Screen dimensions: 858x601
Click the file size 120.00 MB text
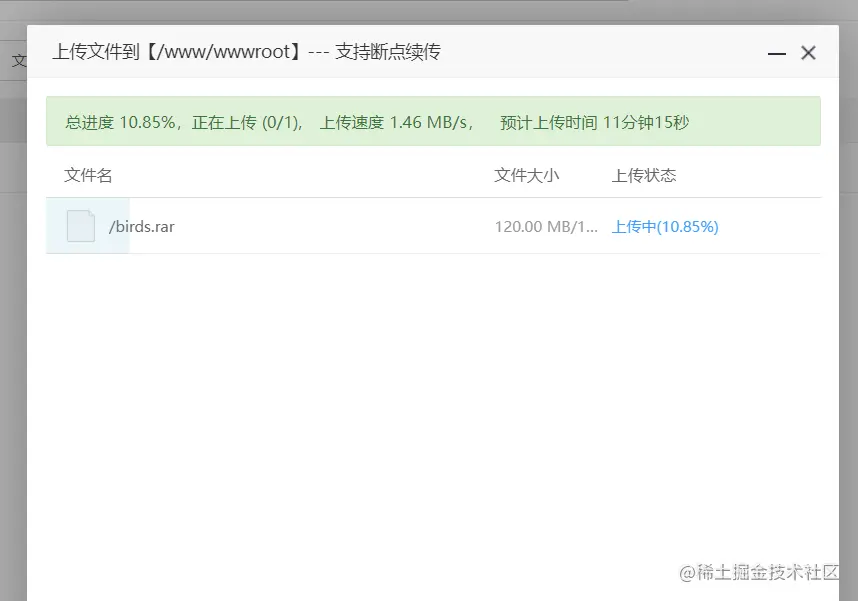pyautogui.click(x=546, y=227)
